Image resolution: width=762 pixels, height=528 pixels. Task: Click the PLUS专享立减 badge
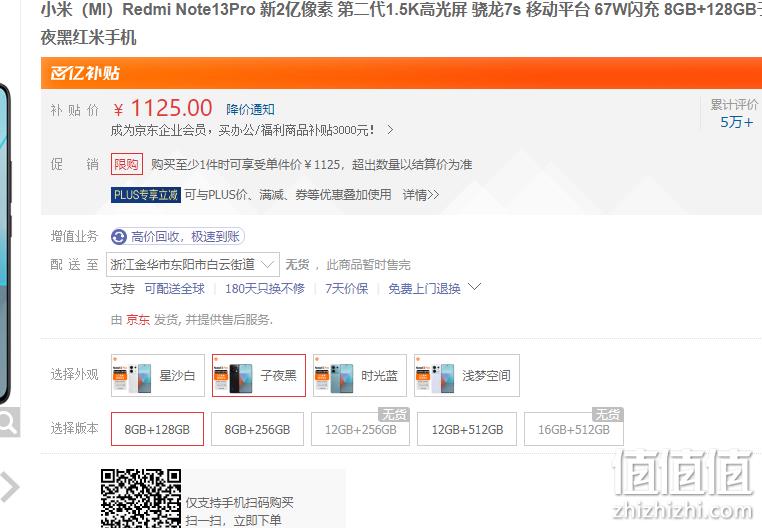point(146,195)
